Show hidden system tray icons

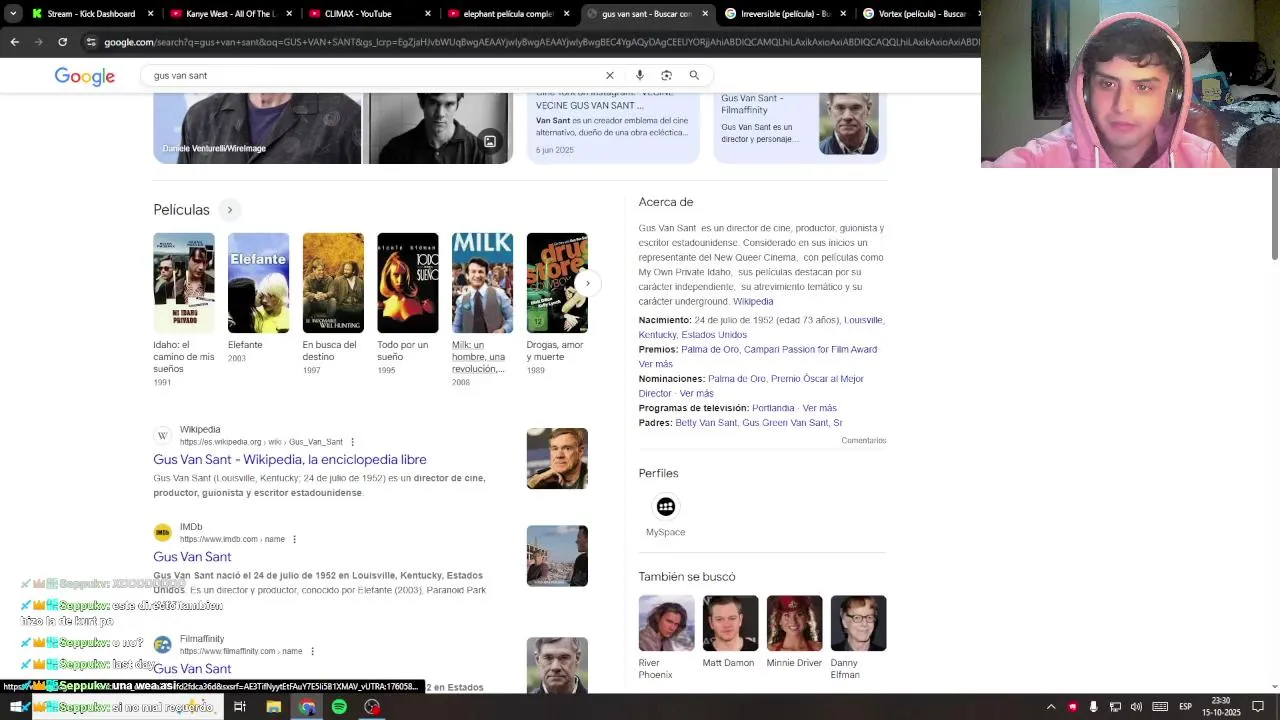[1051, 707]
